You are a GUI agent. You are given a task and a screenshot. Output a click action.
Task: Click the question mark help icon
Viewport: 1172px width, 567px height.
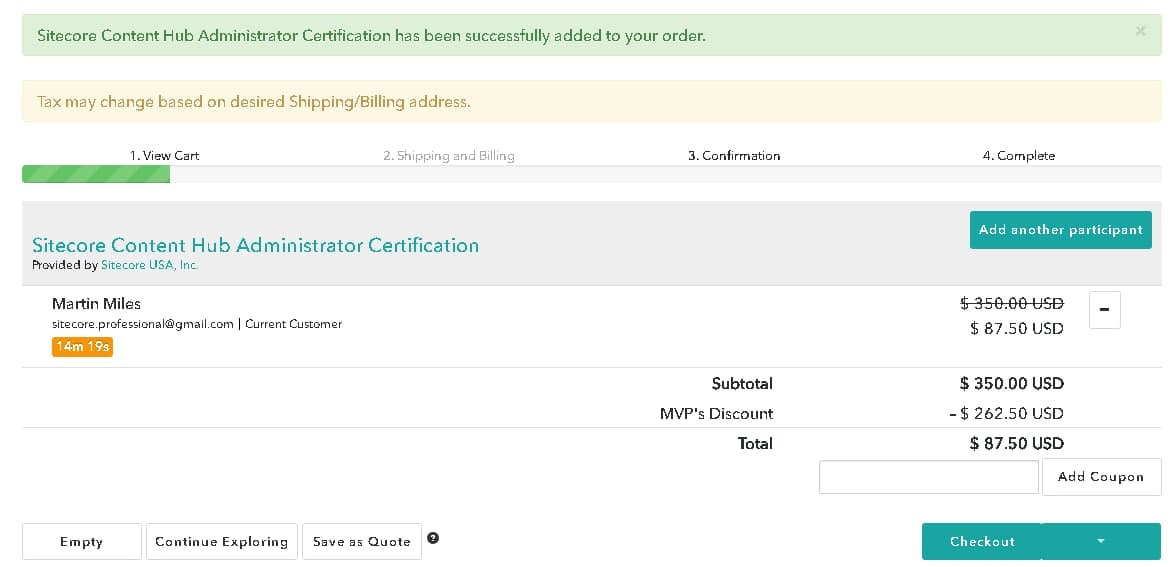(433, 538)
